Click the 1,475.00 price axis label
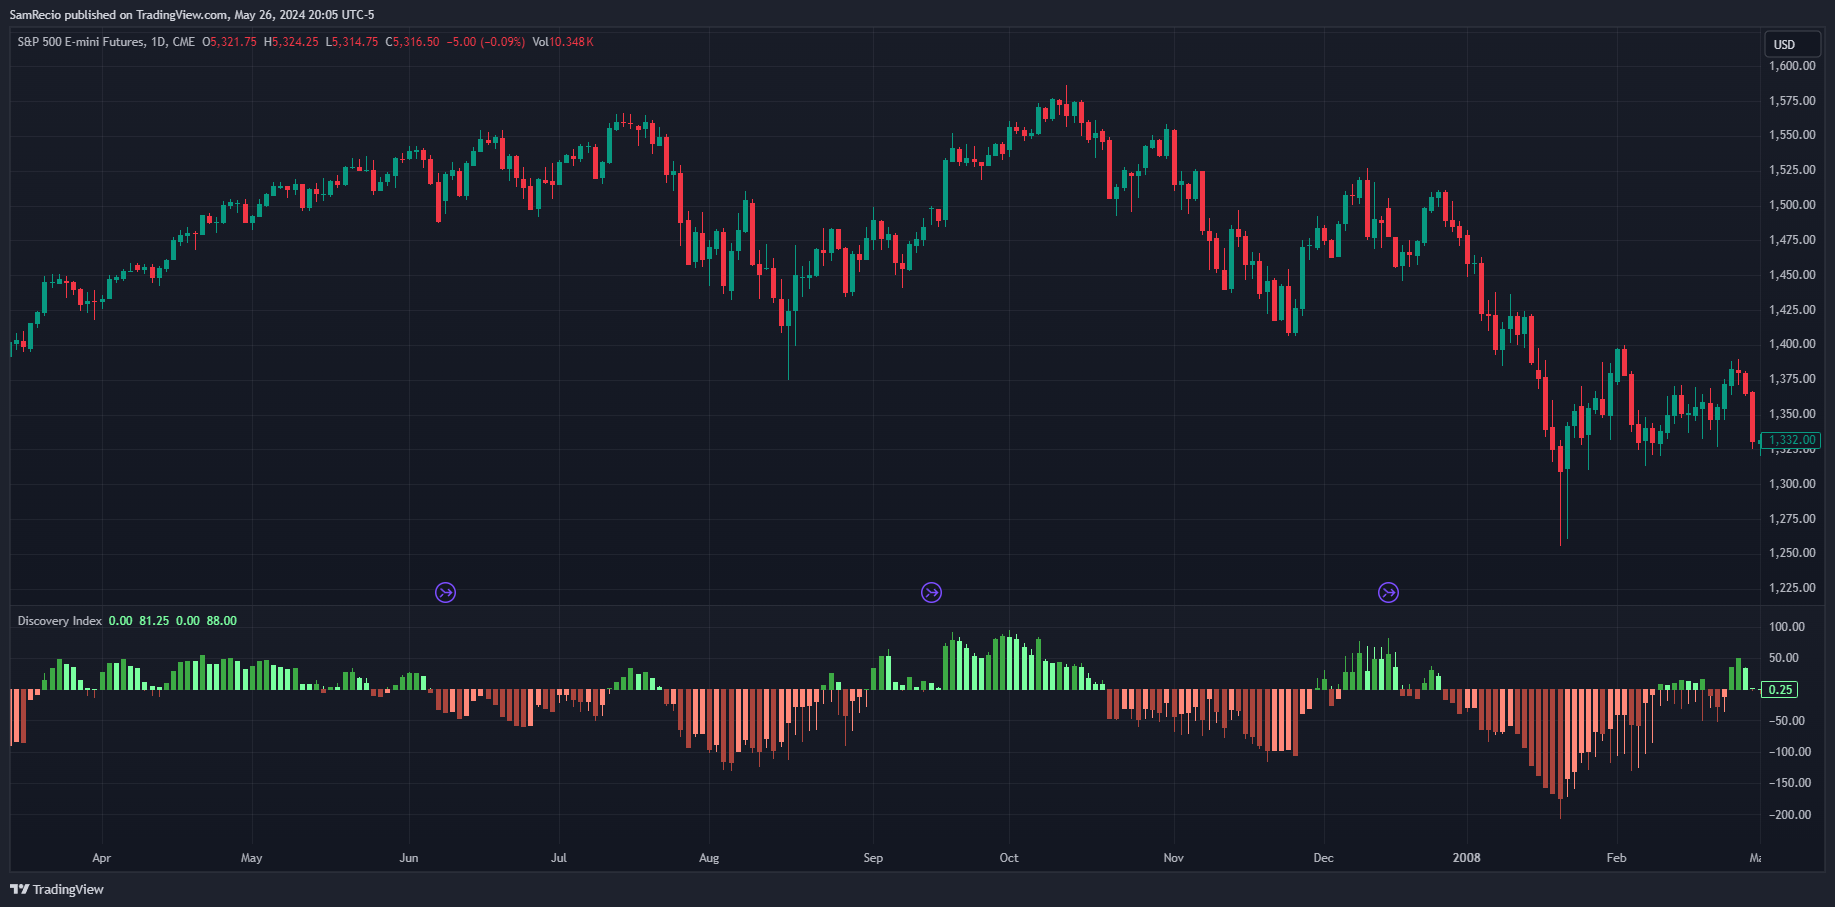The height and width of the screenshot is (907, 1835). pyautogui.click(x=1792, y=240)
